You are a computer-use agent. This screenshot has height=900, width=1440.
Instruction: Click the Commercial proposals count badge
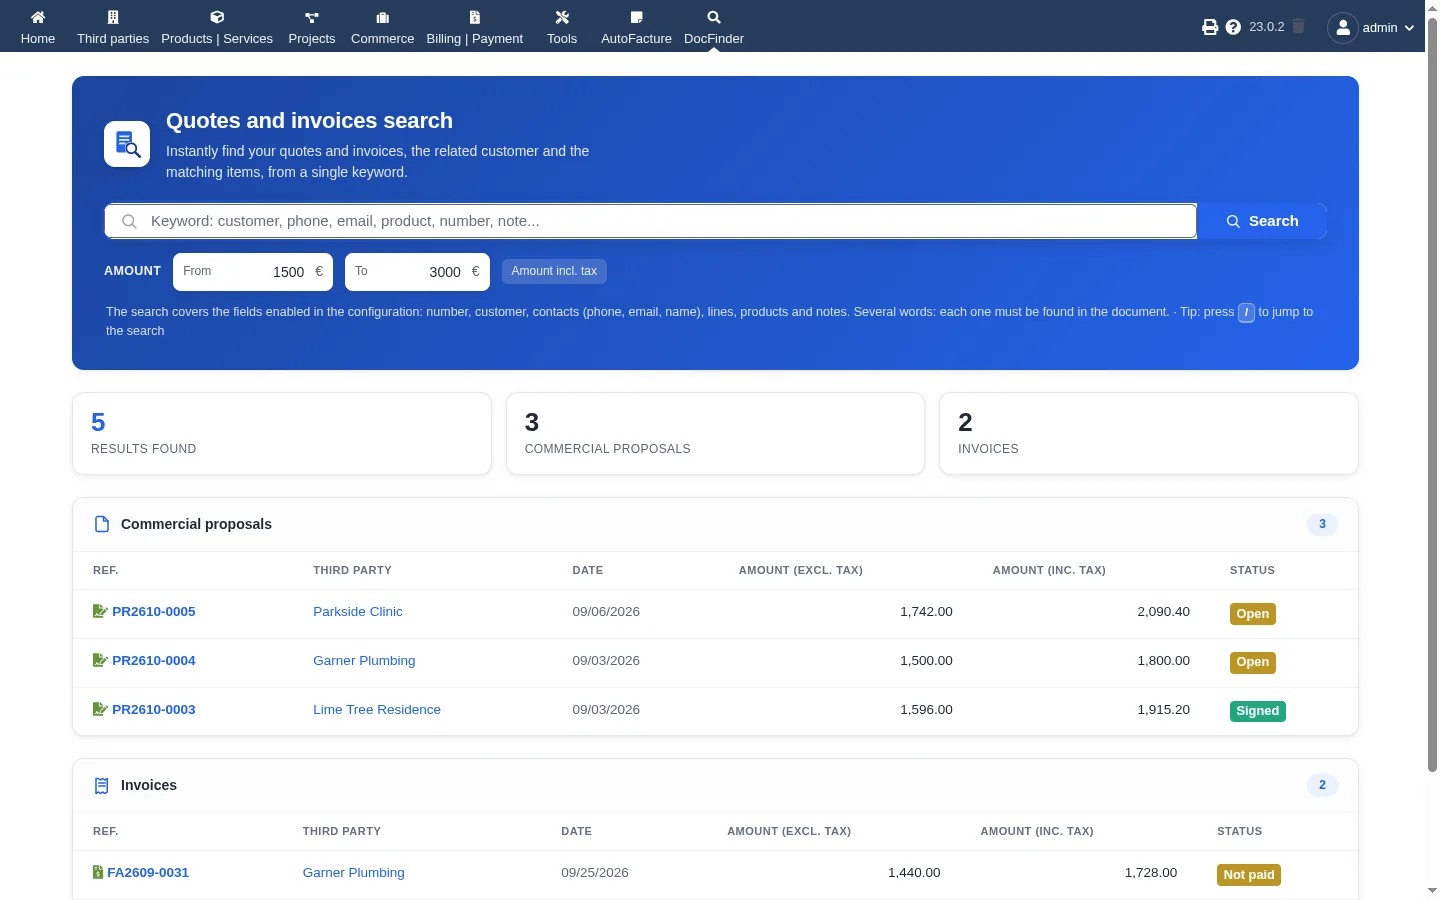click(x=1322, y=524)
